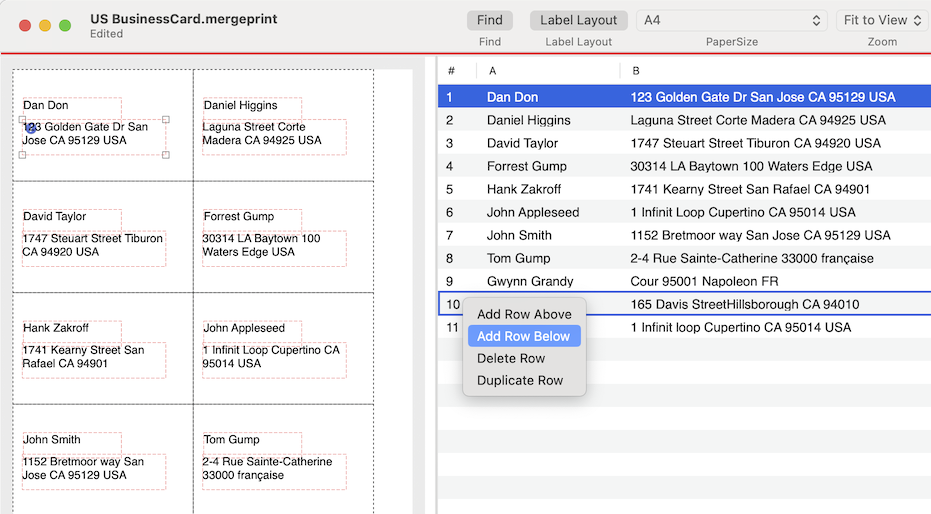Click row number 10 in table
The width and height of the screenshot is (931, 514).
coord(453,304)
